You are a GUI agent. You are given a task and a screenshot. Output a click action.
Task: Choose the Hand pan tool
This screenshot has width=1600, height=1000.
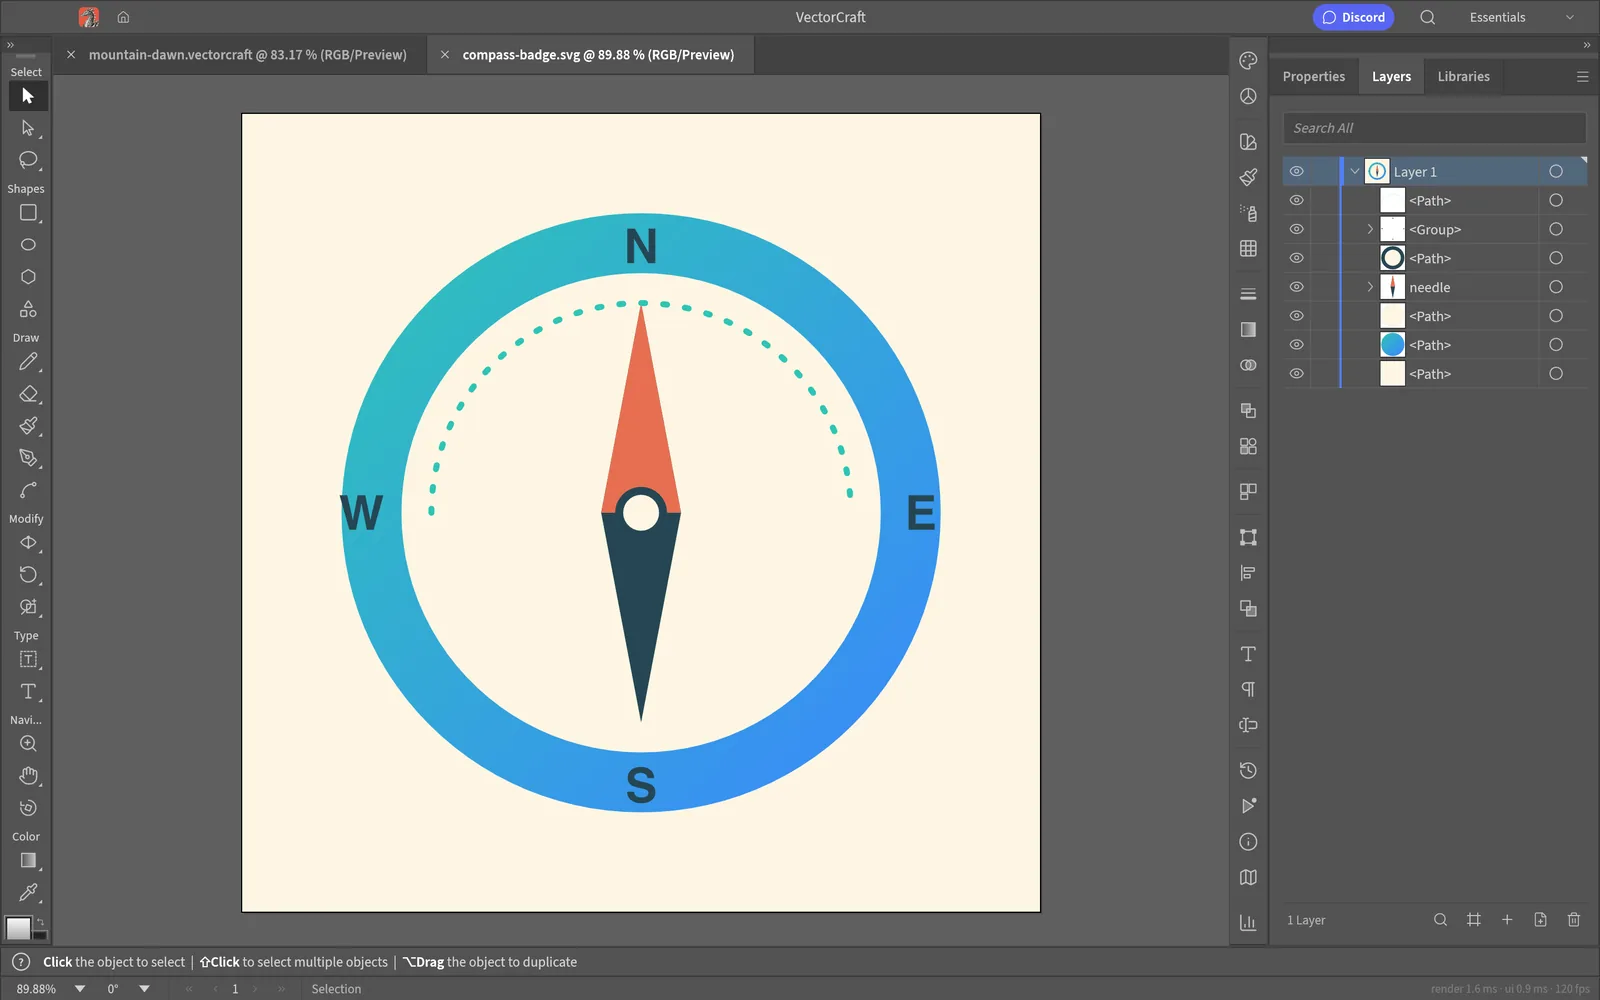point(28,776)
